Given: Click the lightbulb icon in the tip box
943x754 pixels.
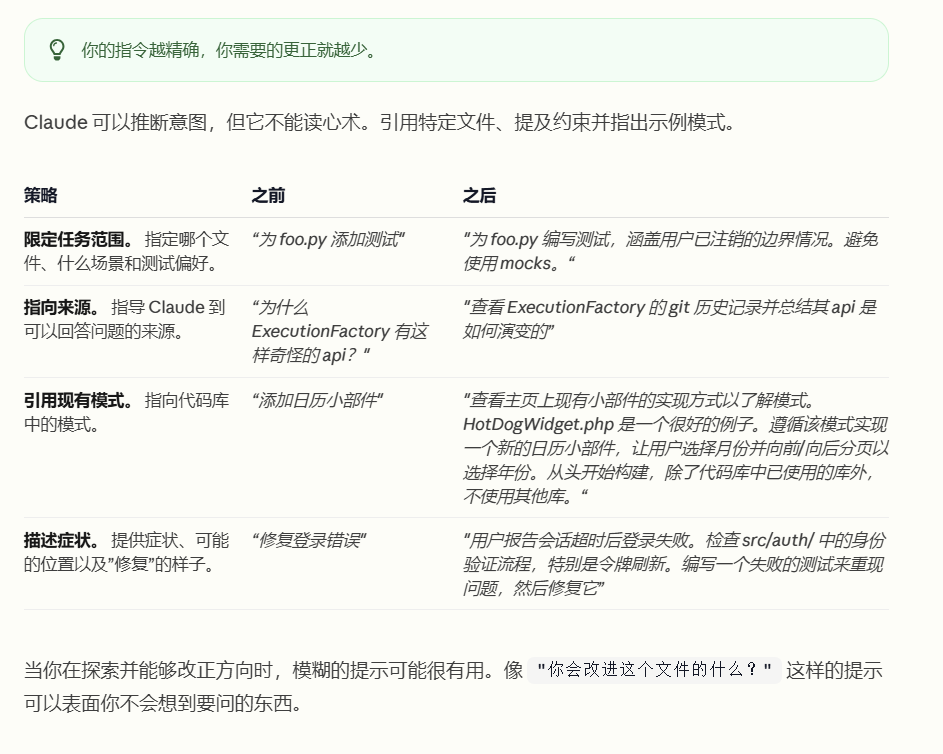Looking at the screenshot, I should [57, 50].
